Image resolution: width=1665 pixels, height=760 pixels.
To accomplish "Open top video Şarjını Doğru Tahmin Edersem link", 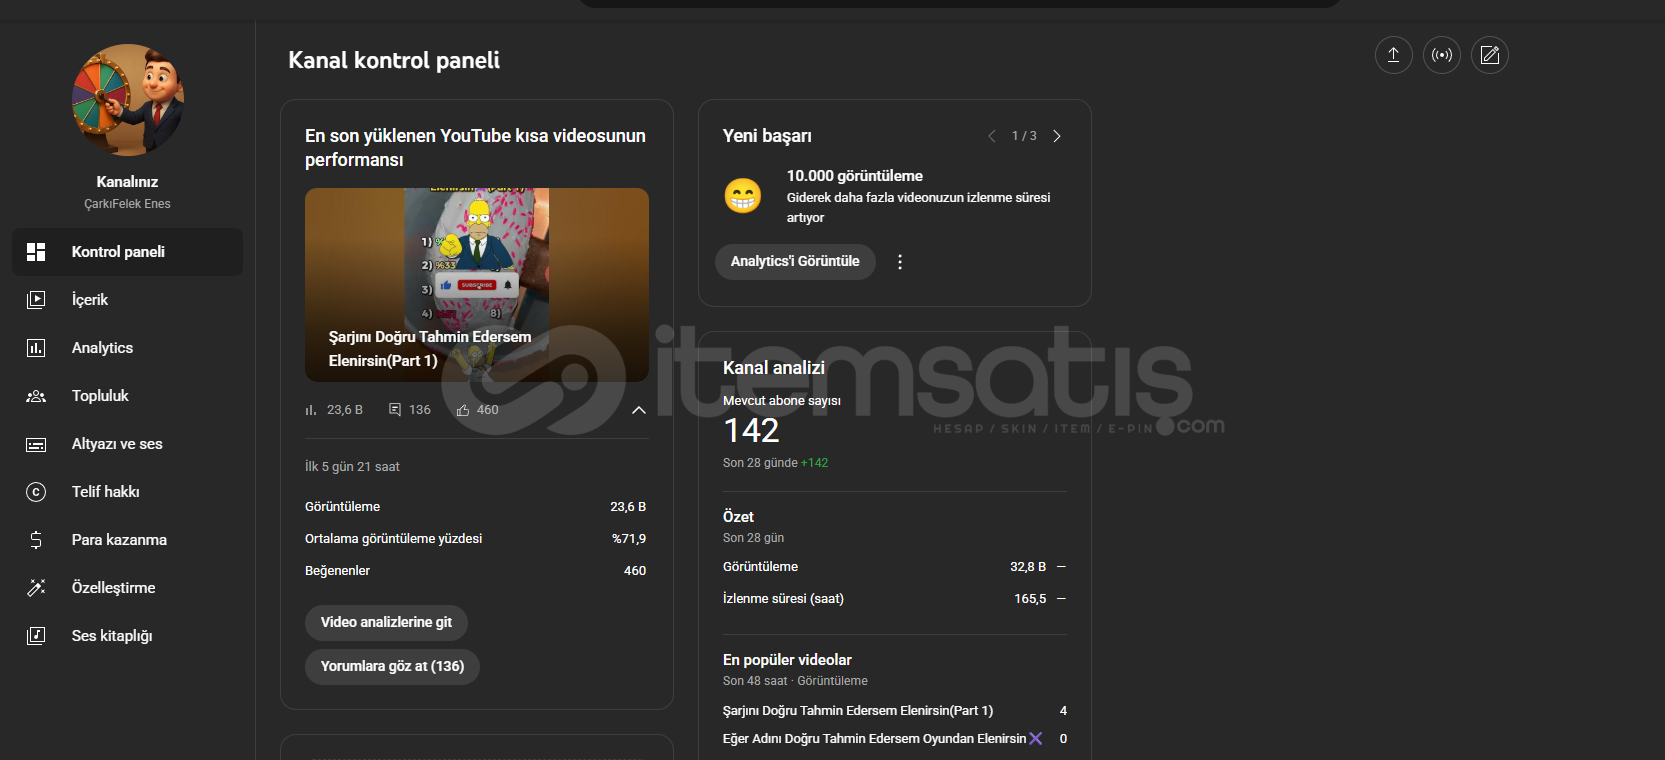I will pyautogui.click(x=857, y=711).
